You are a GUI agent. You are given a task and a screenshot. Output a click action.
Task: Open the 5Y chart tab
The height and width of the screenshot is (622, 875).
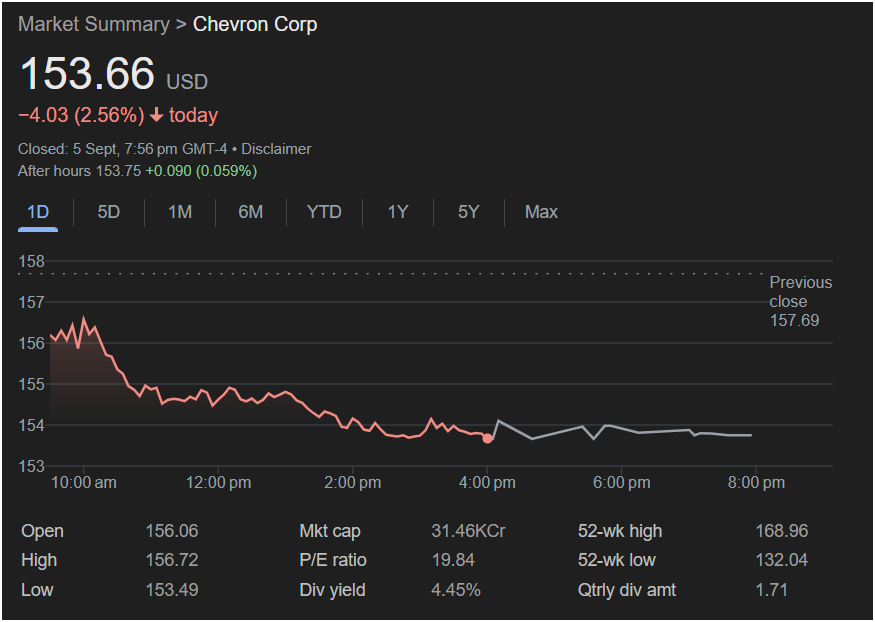469,213
